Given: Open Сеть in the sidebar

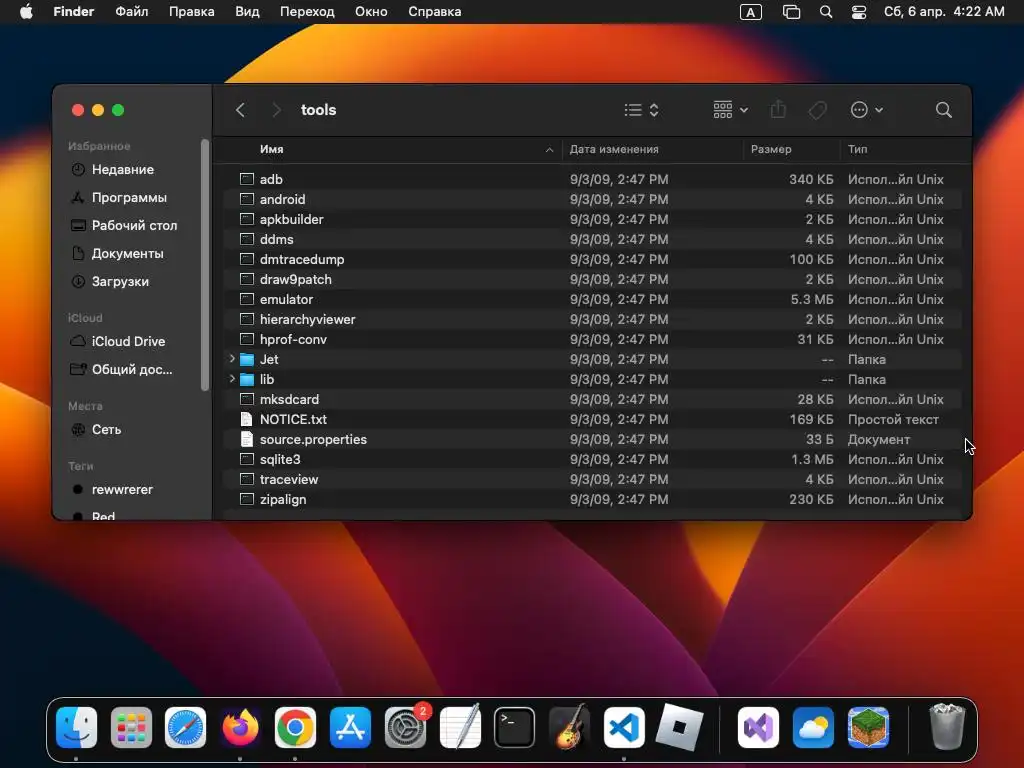Looking at the screenshot, I should coord(106,429).
